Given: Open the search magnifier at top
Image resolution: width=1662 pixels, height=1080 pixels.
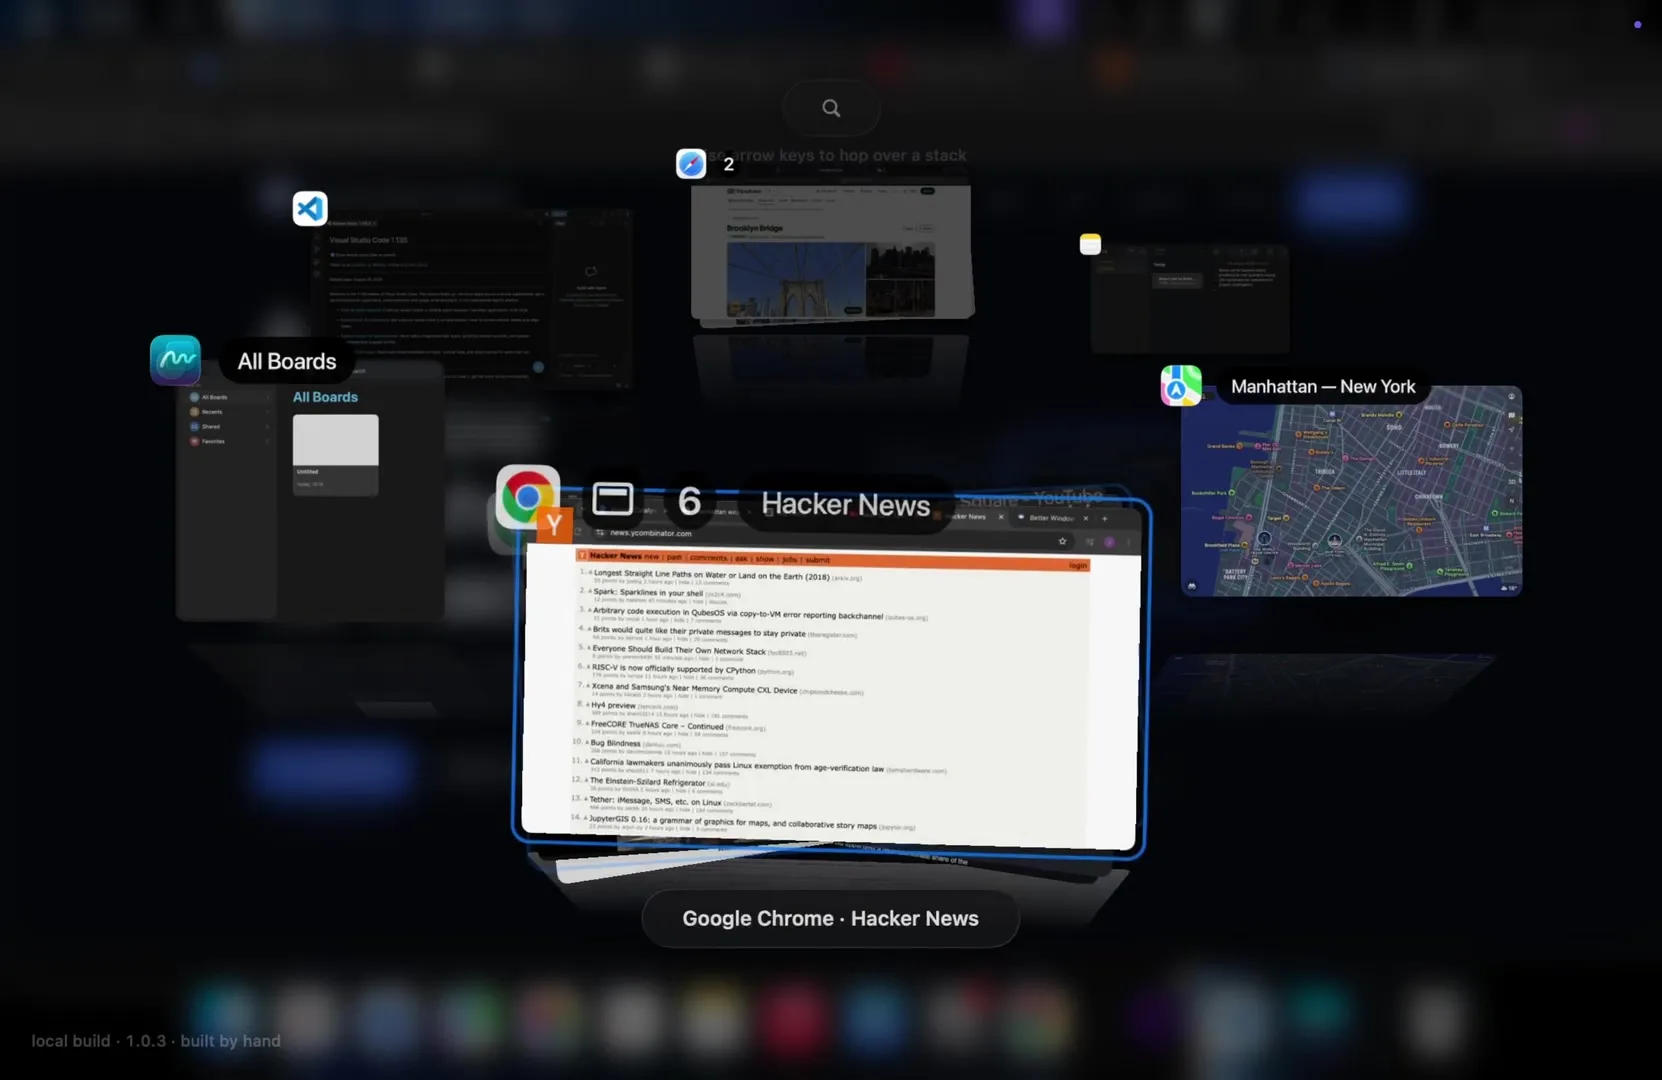Looking at the screenshot, I should coord(831,108).
